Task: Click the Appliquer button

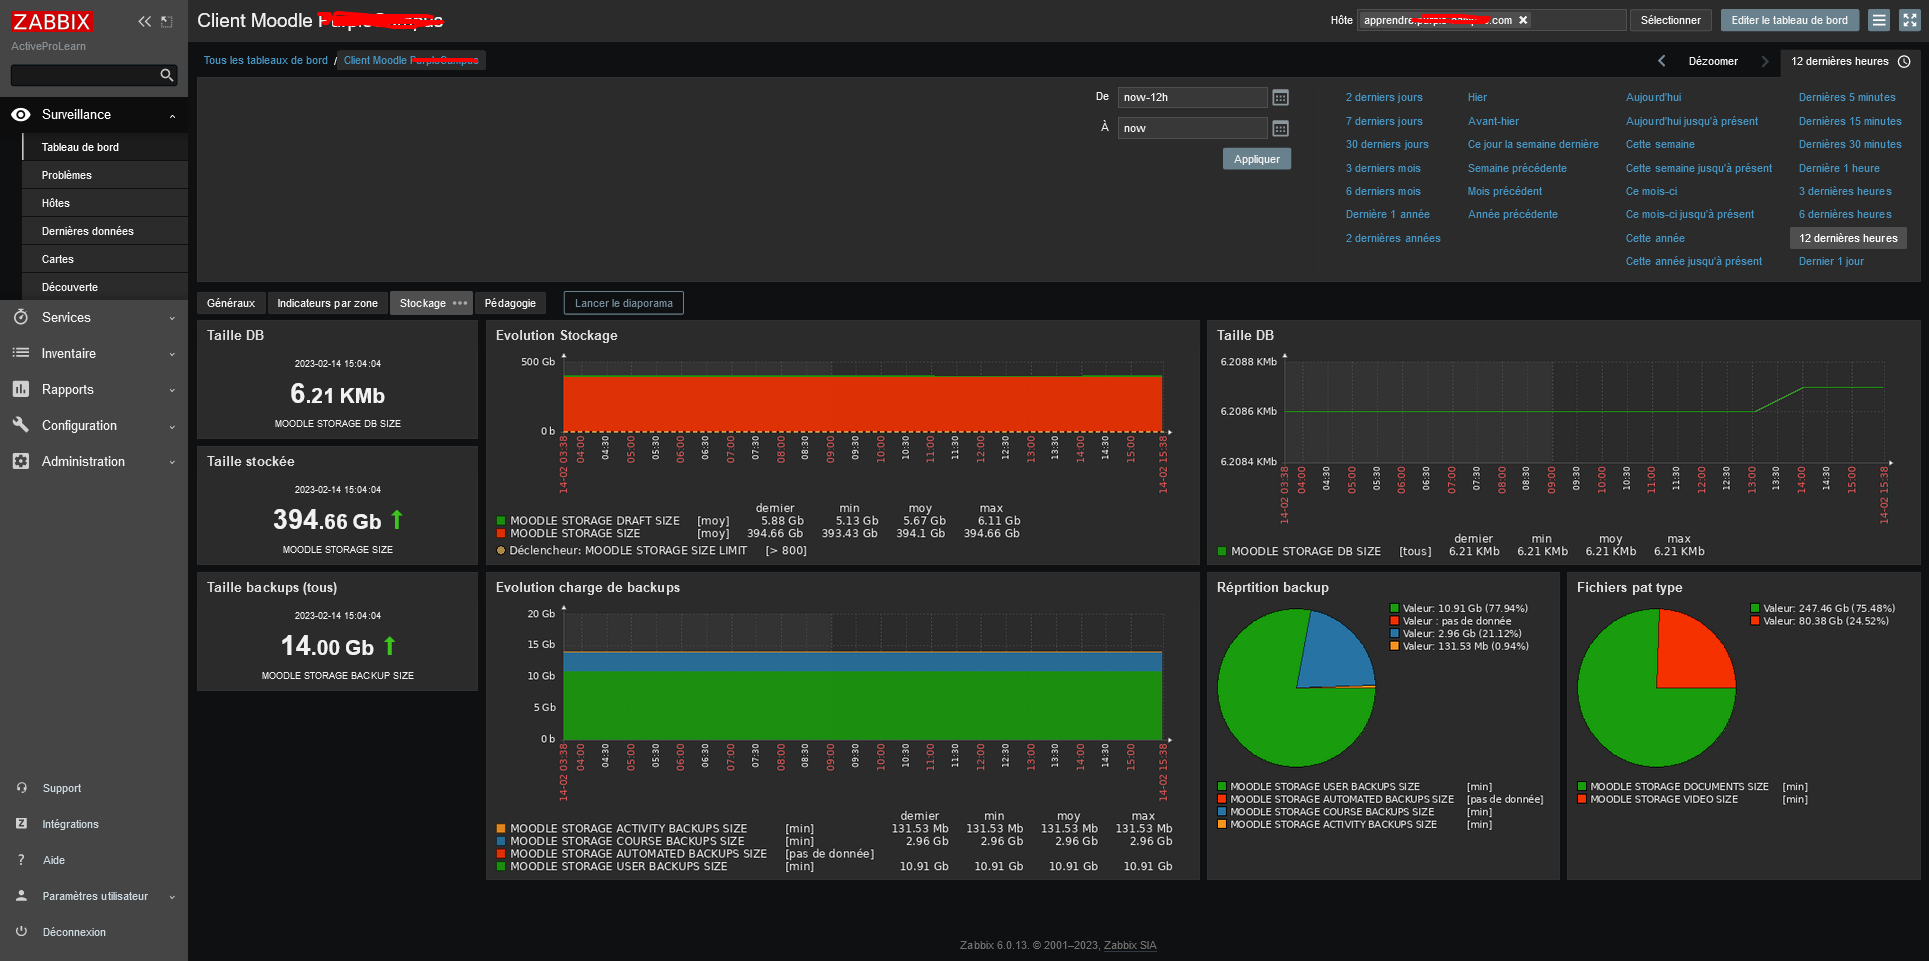Action: [1256, 159]
